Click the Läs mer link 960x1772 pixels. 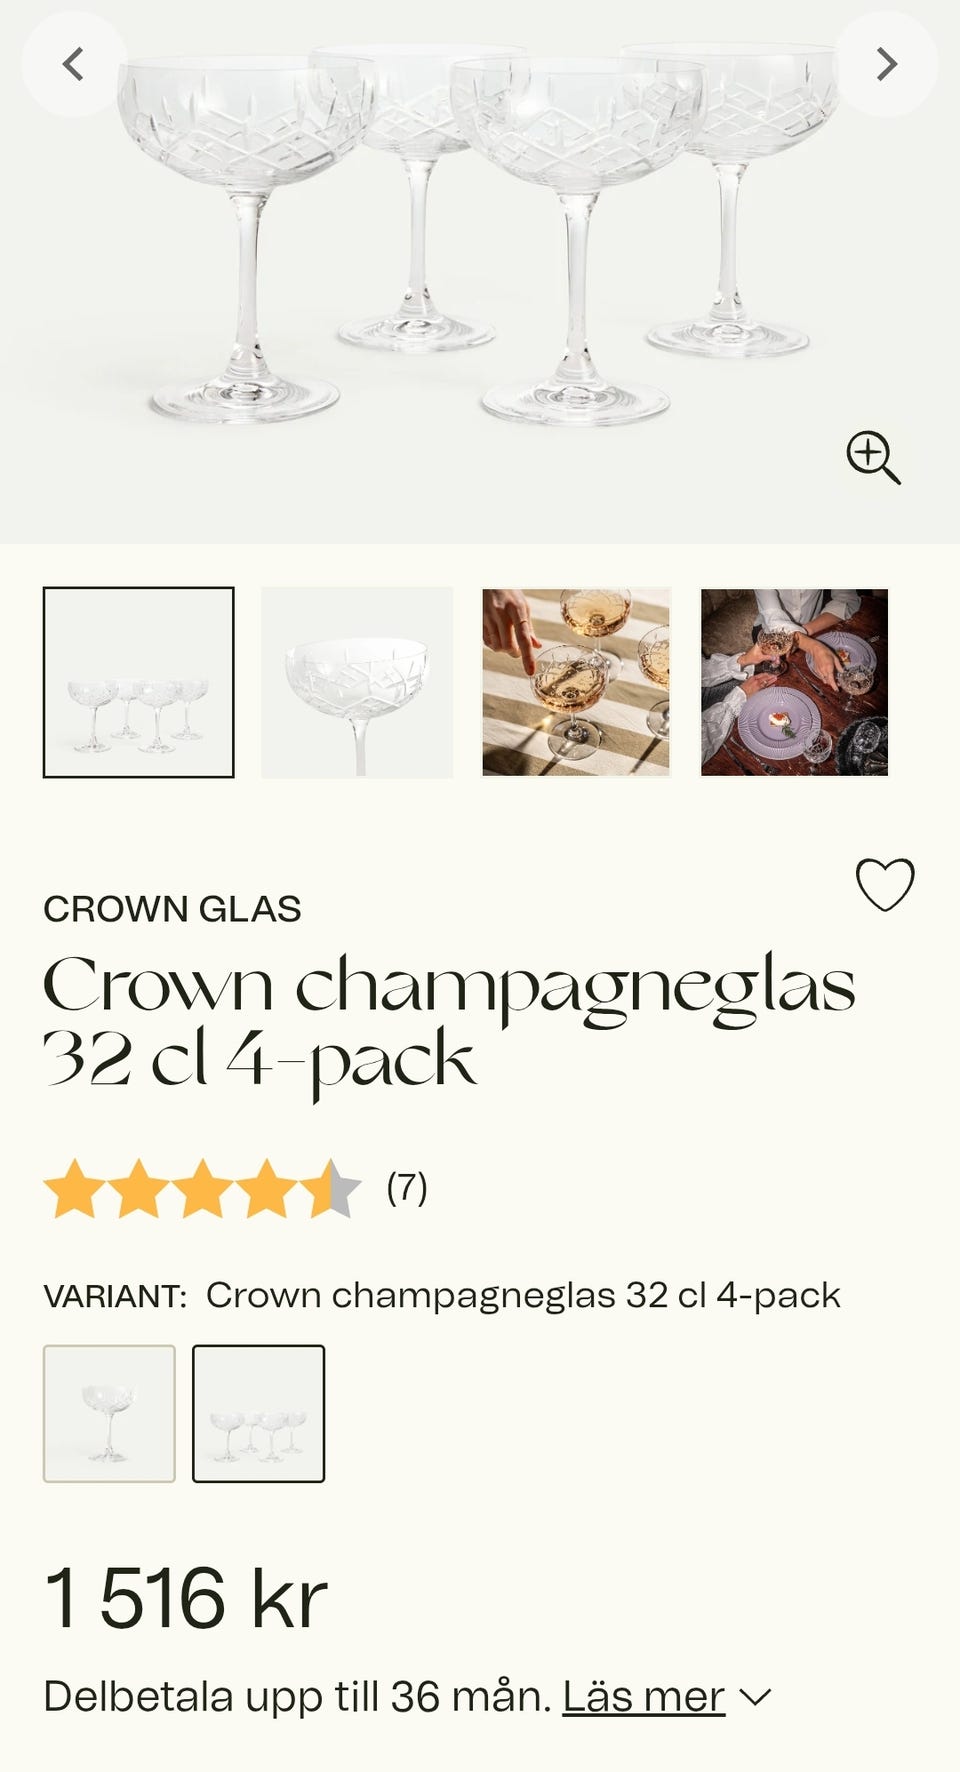643,1697
